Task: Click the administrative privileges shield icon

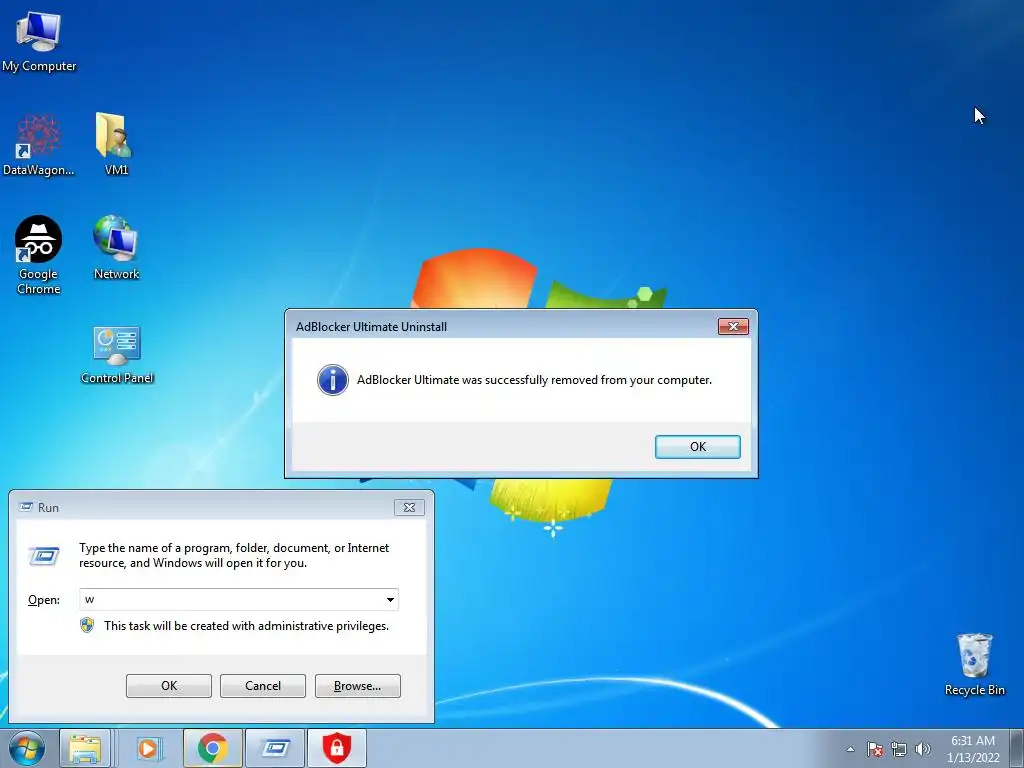Action: (87, 626)
